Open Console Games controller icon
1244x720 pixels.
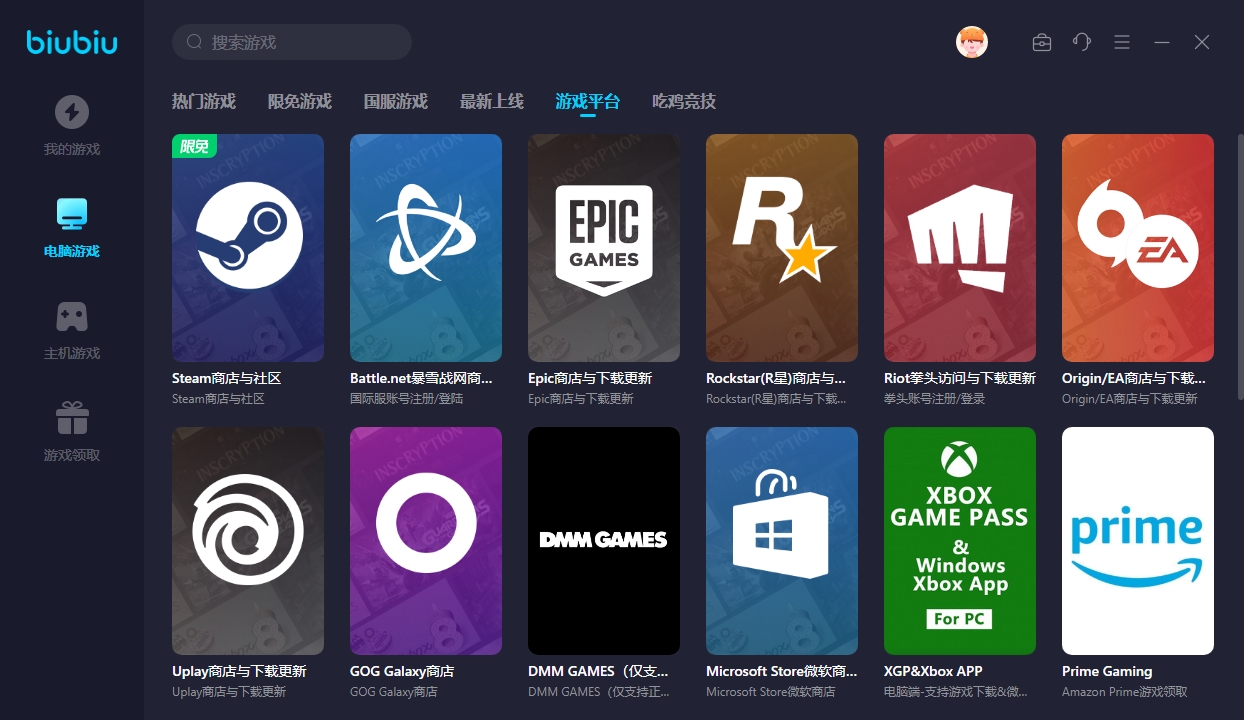(71, 316)
